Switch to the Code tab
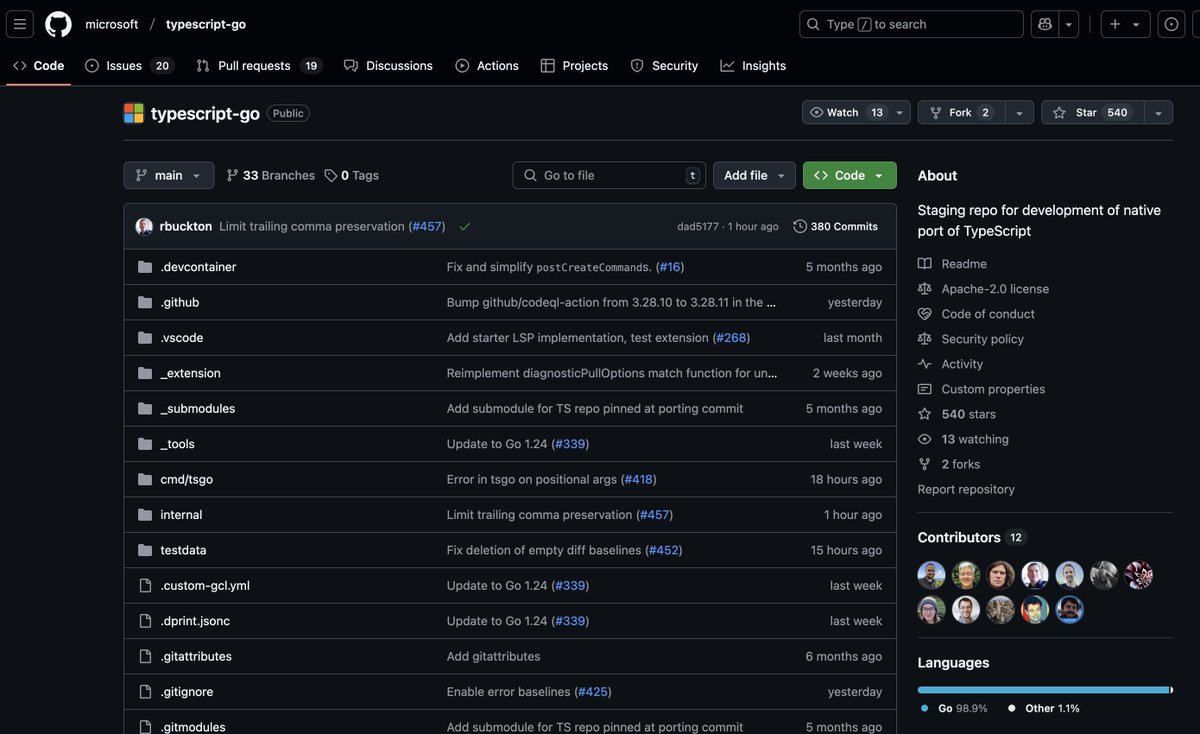The height and width of the screenshot is (734, 1200). [x=39, y=66]
